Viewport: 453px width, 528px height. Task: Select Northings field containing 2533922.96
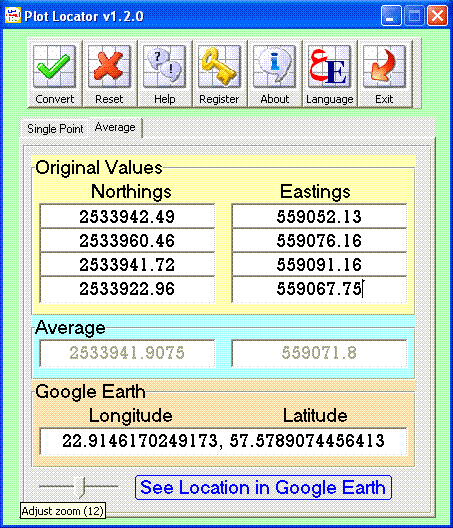click(x=127, y=289)
